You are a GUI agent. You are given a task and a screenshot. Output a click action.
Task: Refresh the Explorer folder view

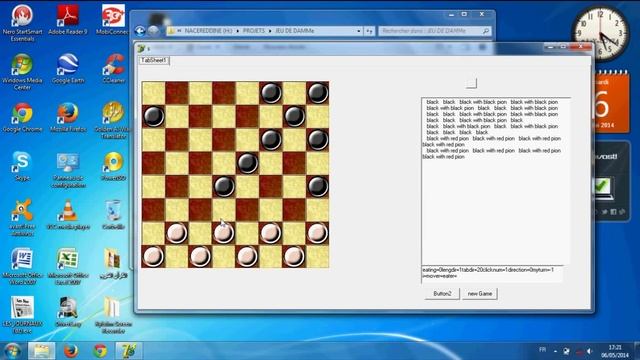369,31
